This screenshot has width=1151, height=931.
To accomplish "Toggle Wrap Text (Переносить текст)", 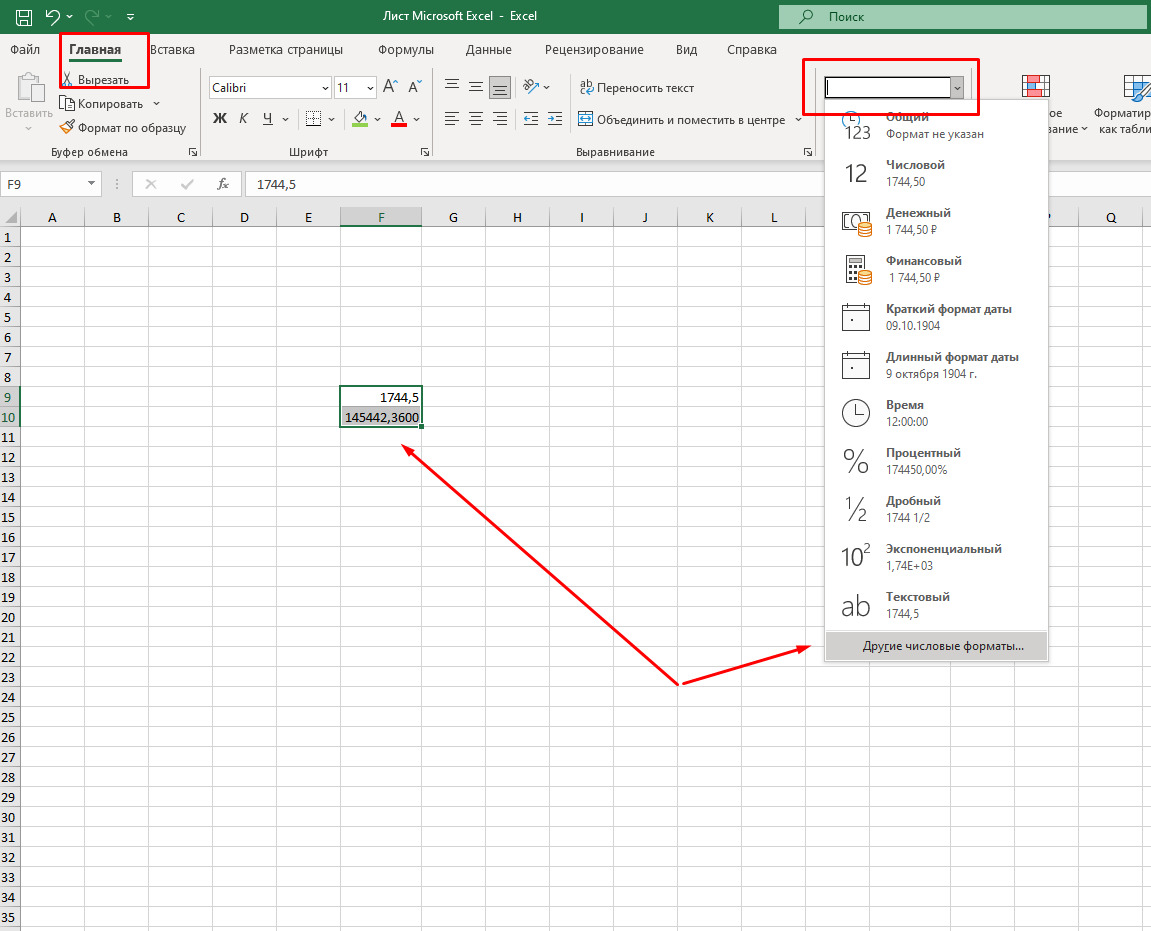I will click(x=637, y=88).
